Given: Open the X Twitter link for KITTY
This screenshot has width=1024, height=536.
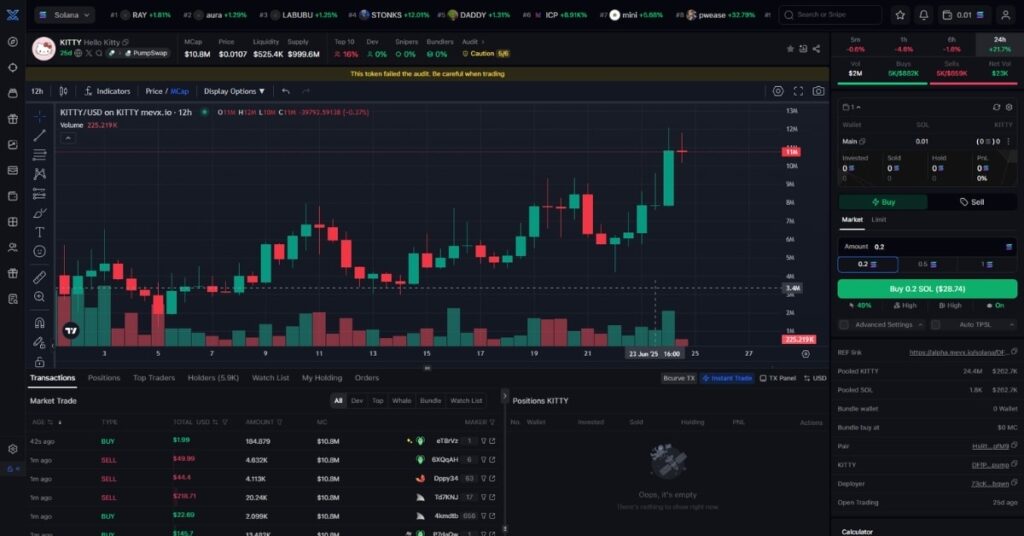Looking at the screenshot, I should coord(89,54).
